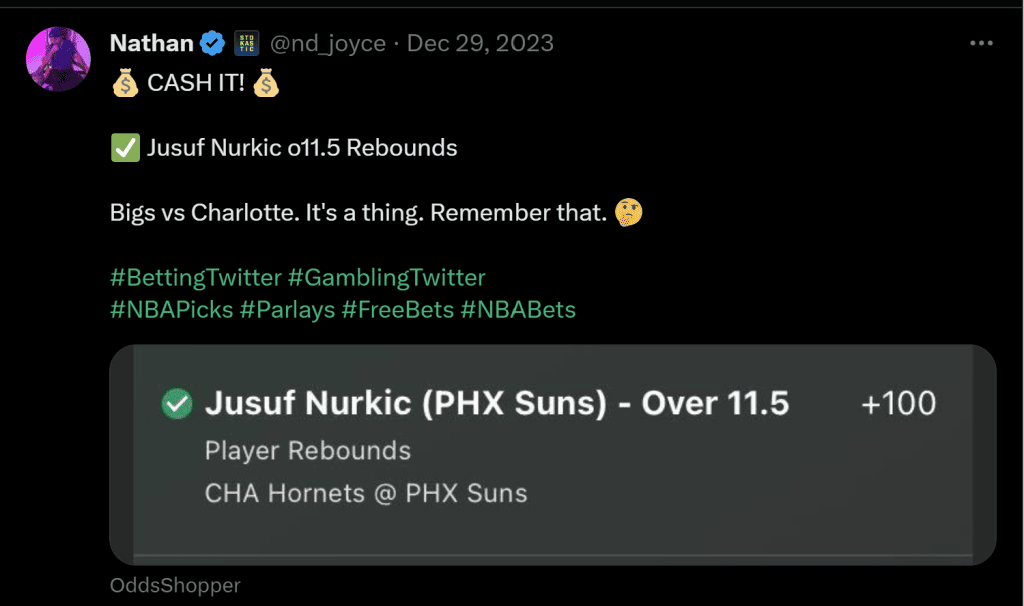Screen dimensions: 1024x606
Task: Open Nathan's profile avatar
Action: (58, 59)
